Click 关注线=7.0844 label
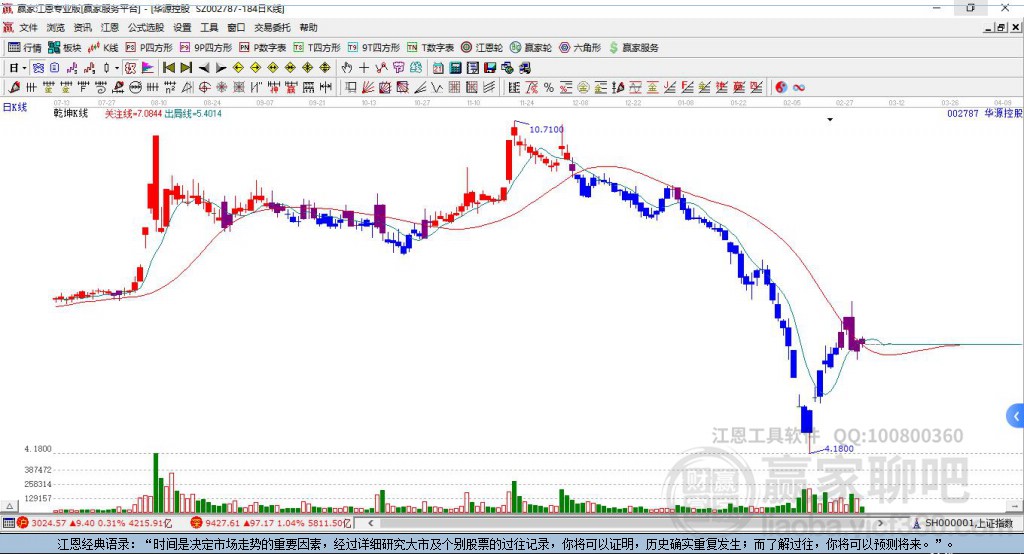 [x=133, y=114]
